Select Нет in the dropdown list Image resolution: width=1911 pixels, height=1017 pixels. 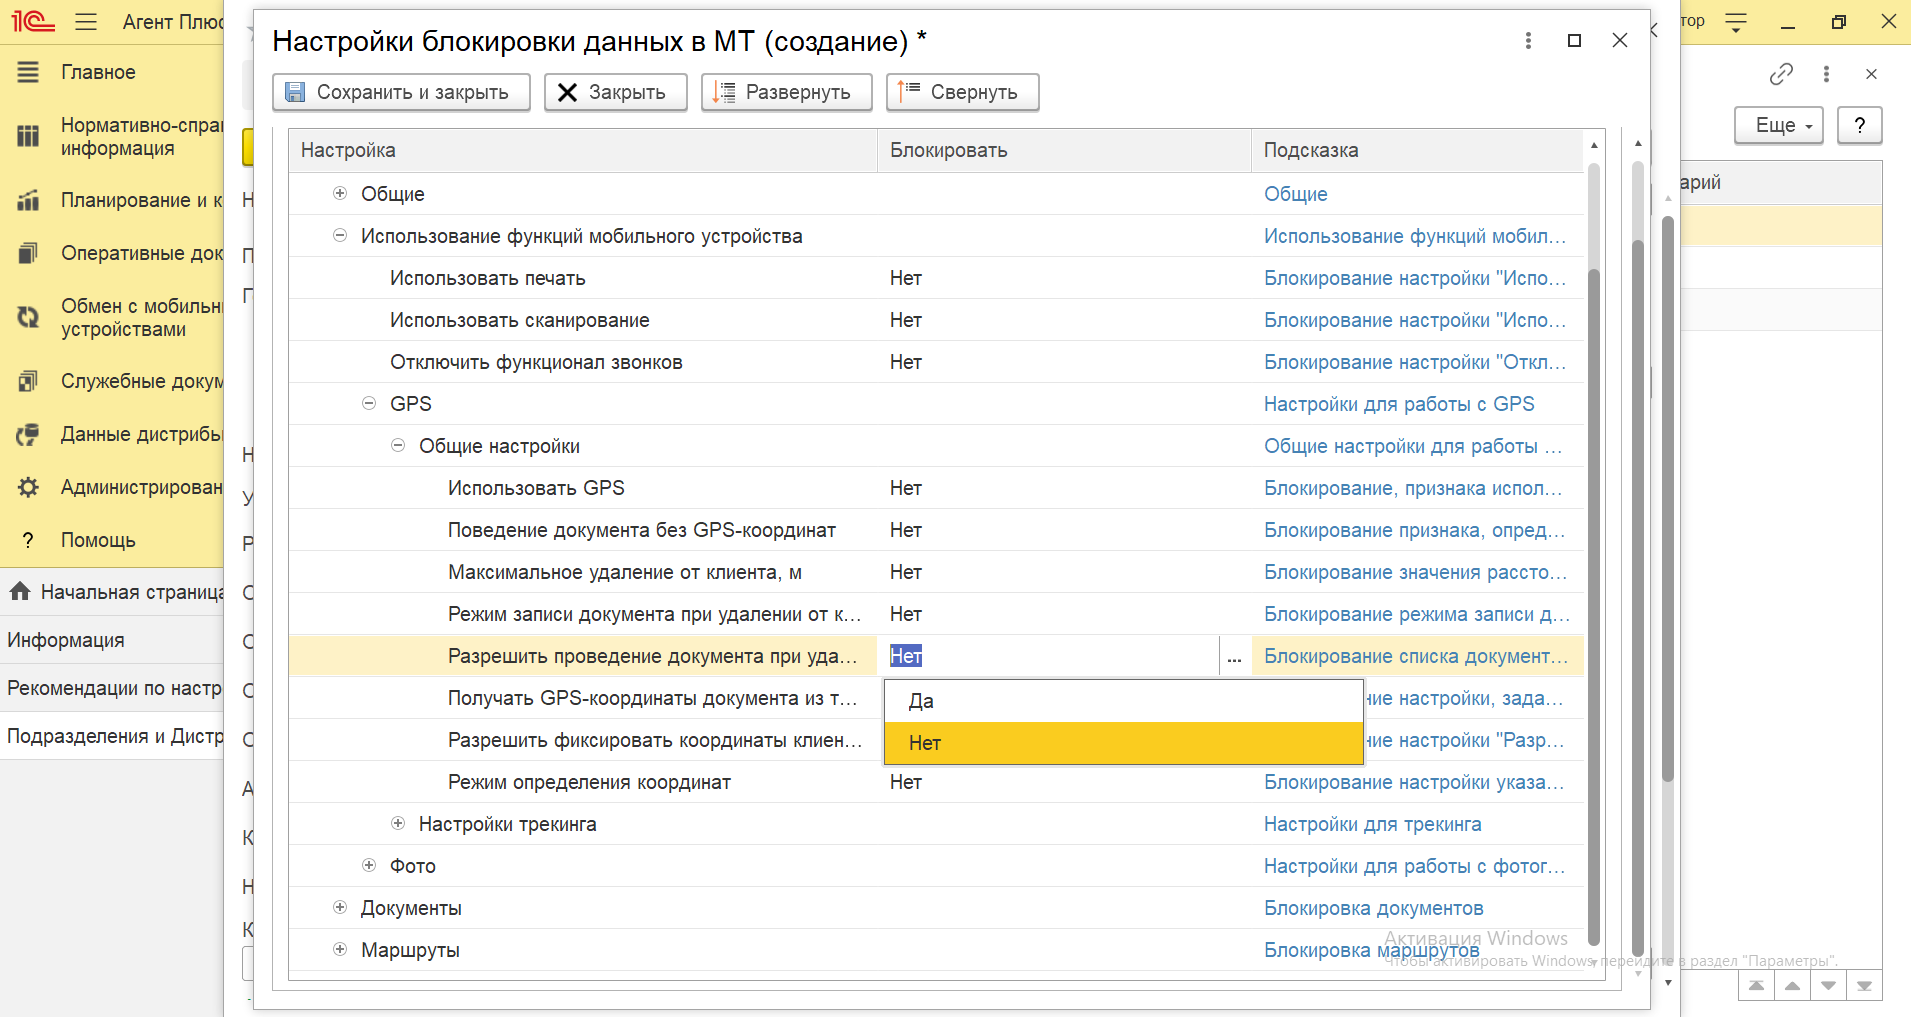coord(1124,743)
